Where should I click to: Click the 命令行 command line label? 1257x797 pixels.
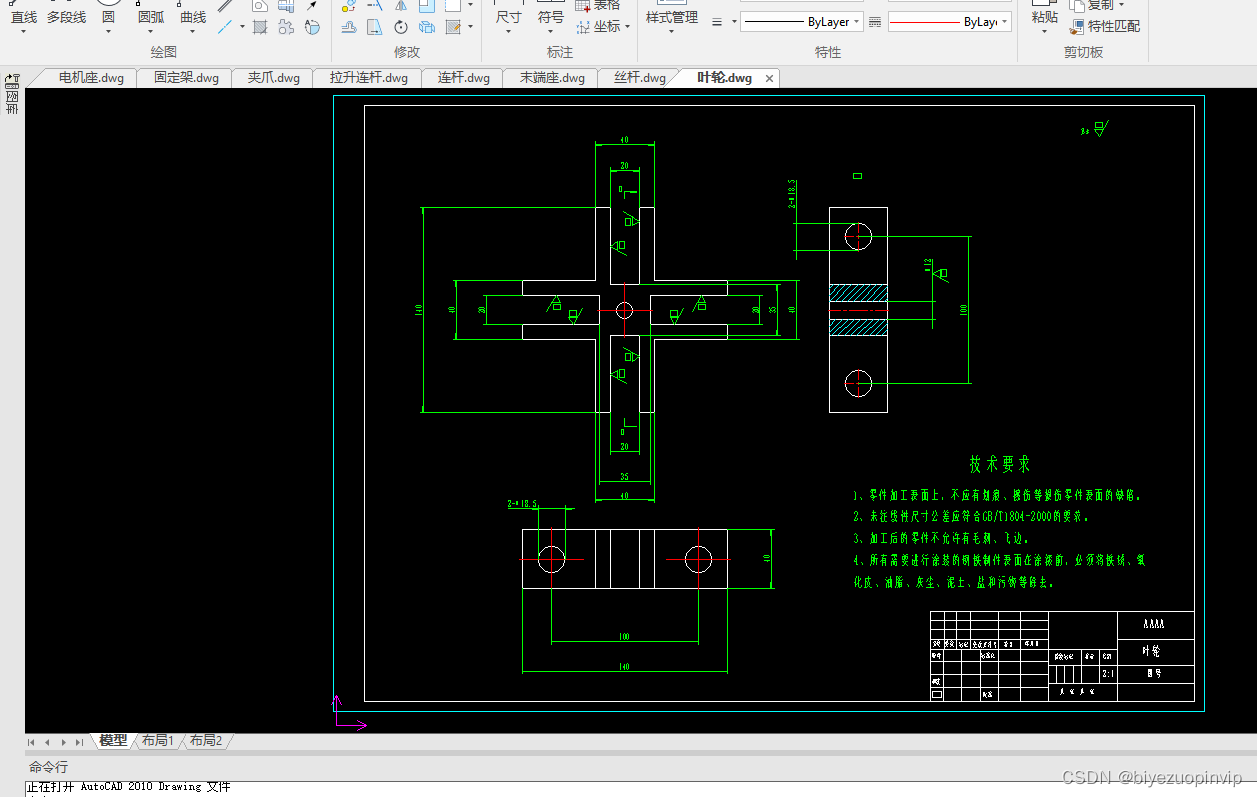tap(48, 767)
